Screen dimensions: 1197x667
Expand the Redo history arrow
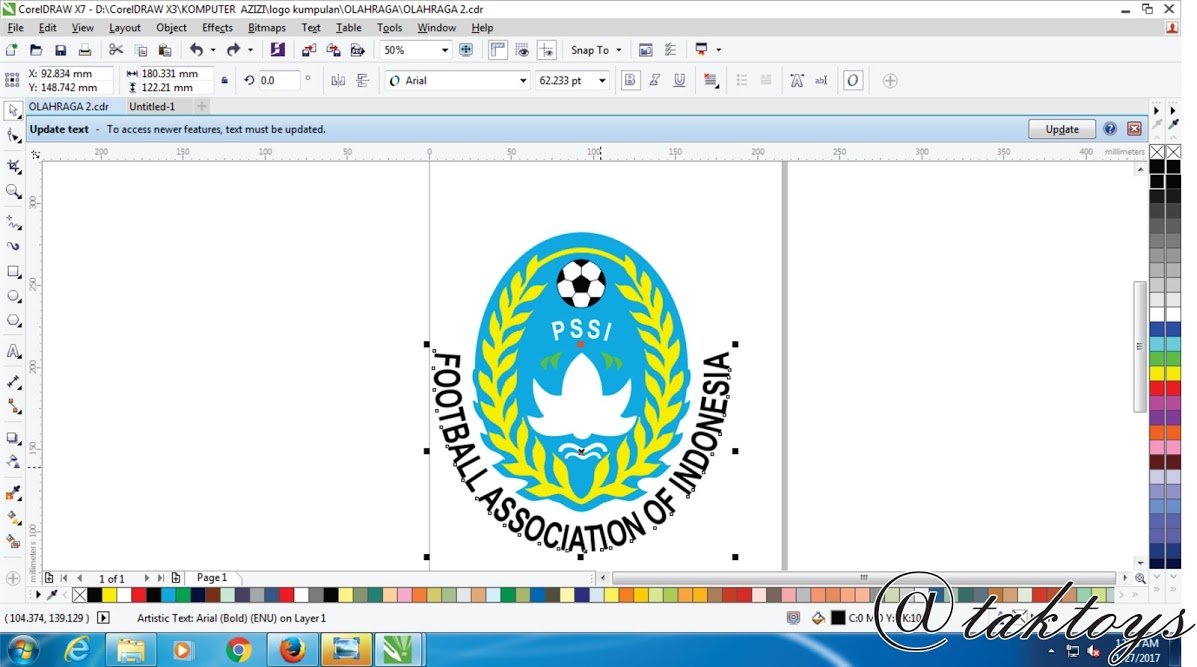[x=250, y=50]
